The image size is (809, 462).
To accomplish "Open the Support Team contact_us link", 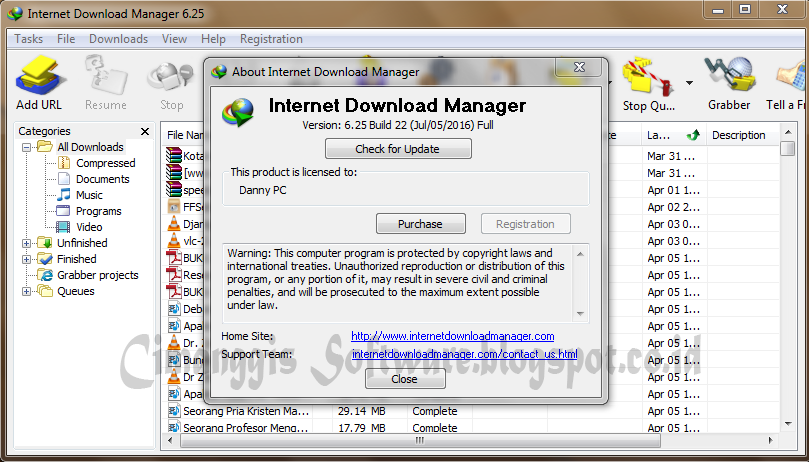I will pyautogui.click(x=464, y=354).
